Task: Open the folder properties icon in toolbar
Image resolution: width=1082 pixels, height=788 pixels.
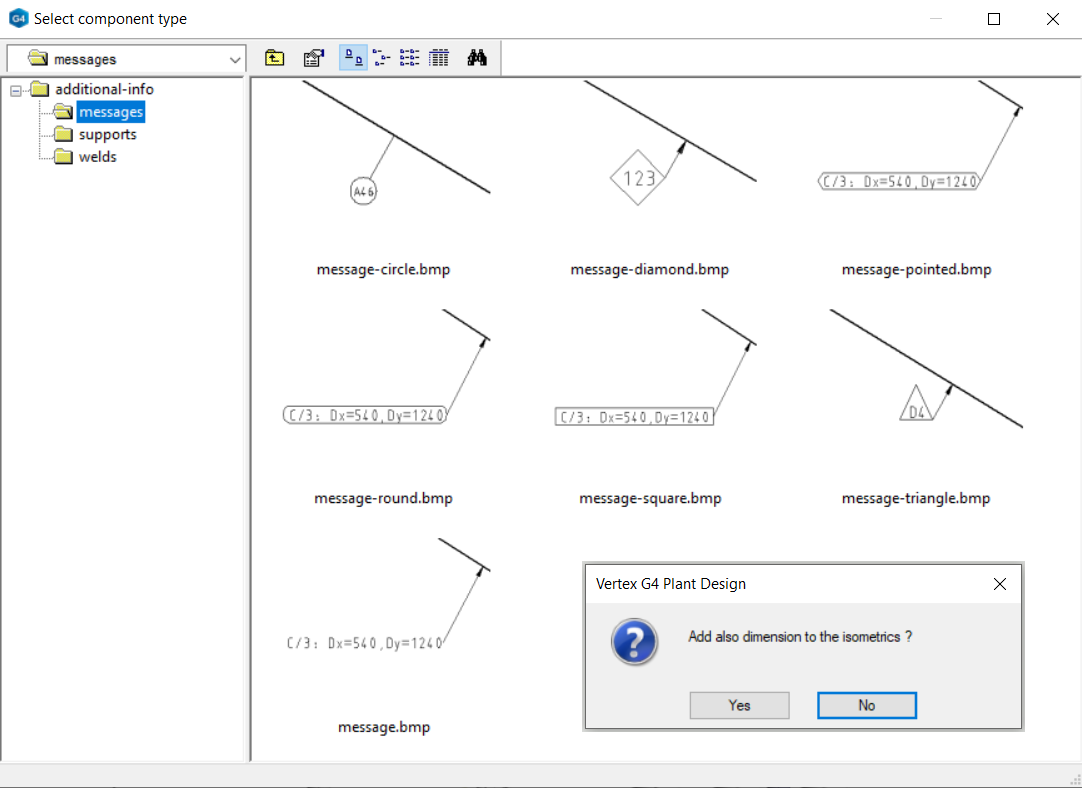Action: tap(313, 58)
